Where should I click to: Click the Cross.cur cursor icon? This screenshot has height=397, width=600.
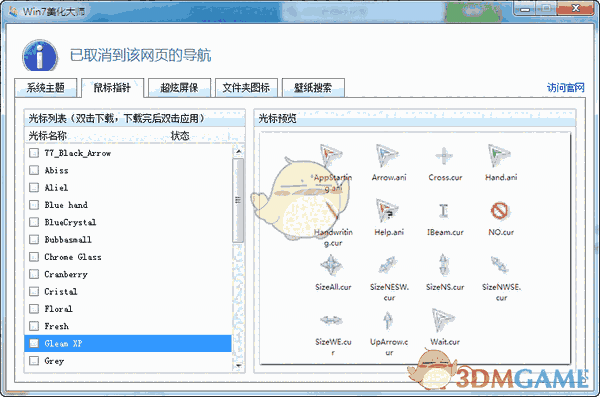[x=443, y=155]
